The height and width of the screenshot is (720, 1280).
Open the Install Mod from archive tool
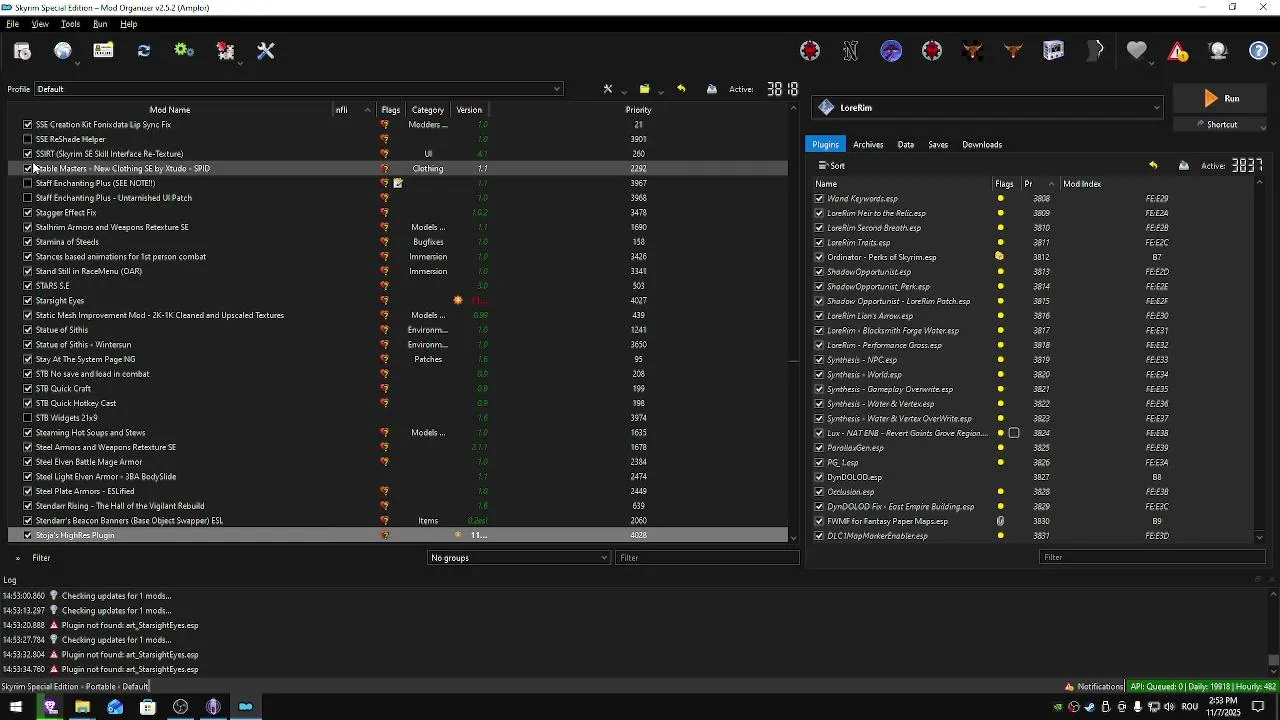click(x=22, y=51)
